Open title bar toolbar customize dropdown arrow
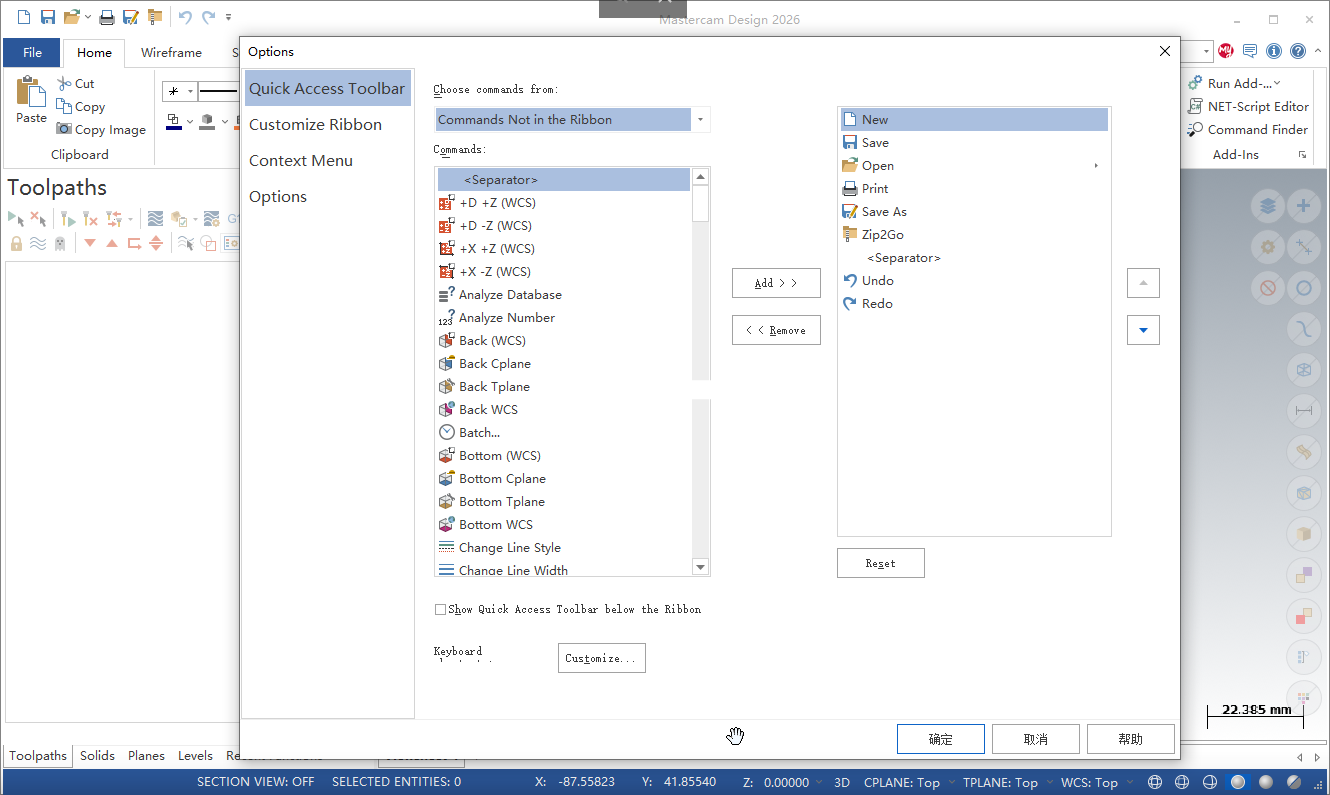This screenshot has height=795, width=1330. (229, 17)
